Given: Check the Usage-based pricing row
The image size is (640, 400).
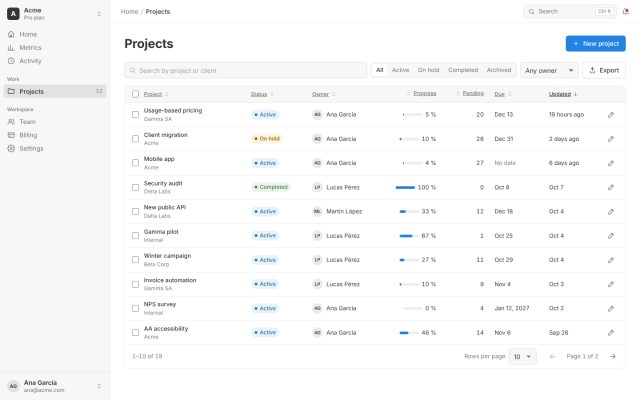Looking at the screenshot, I should pos(136,115).
